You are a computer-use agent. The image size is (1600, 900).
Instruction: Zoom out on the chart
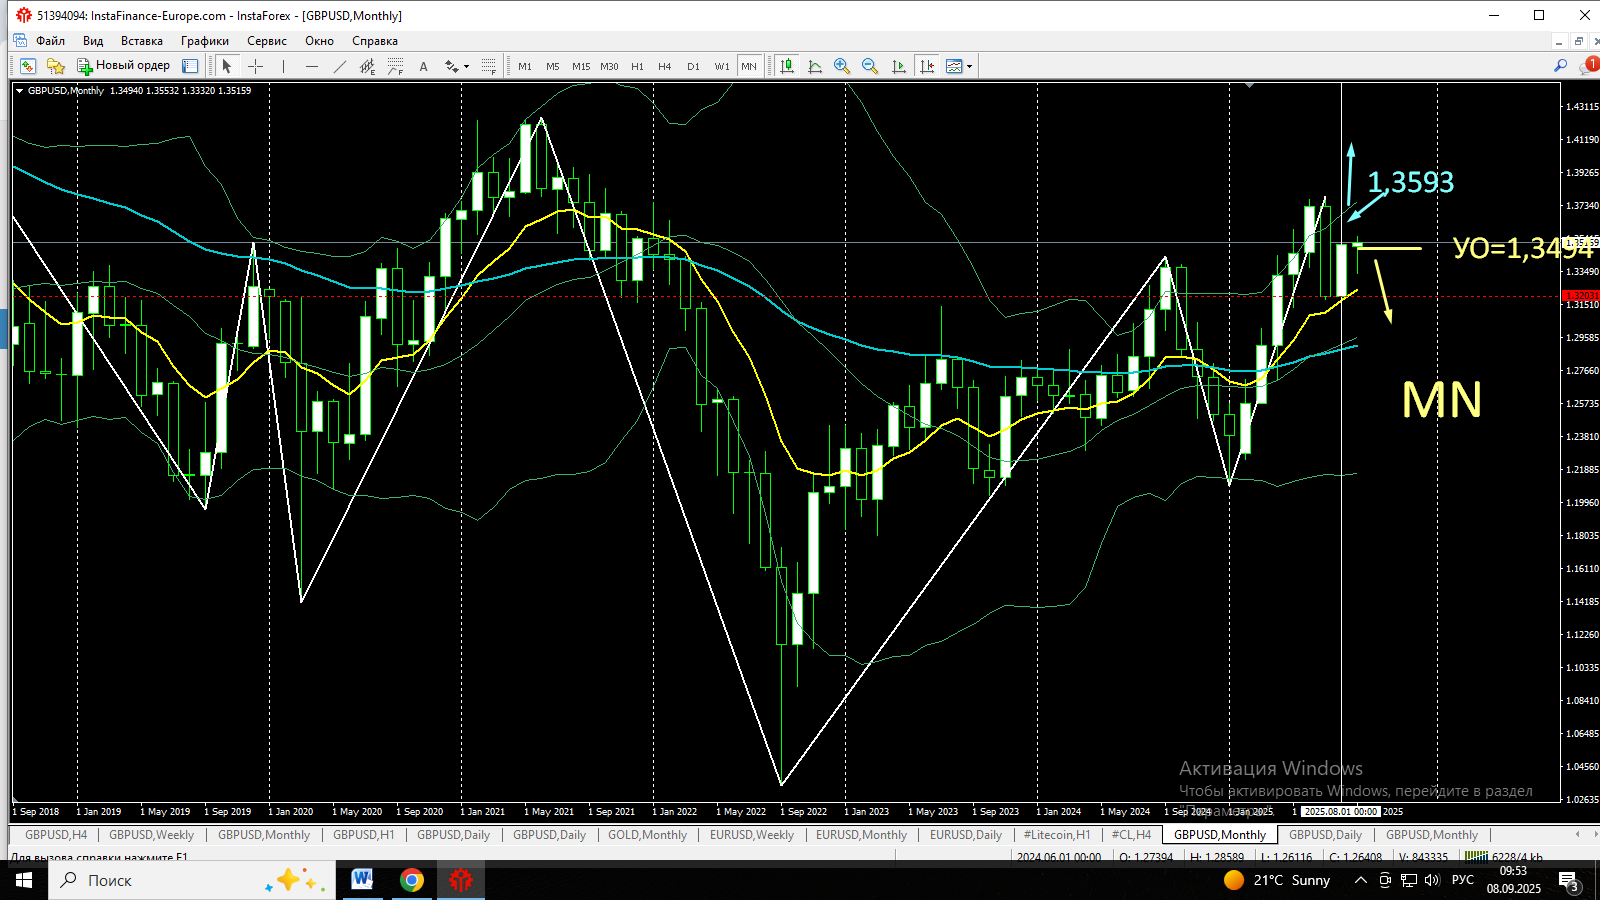coord(870,66)
